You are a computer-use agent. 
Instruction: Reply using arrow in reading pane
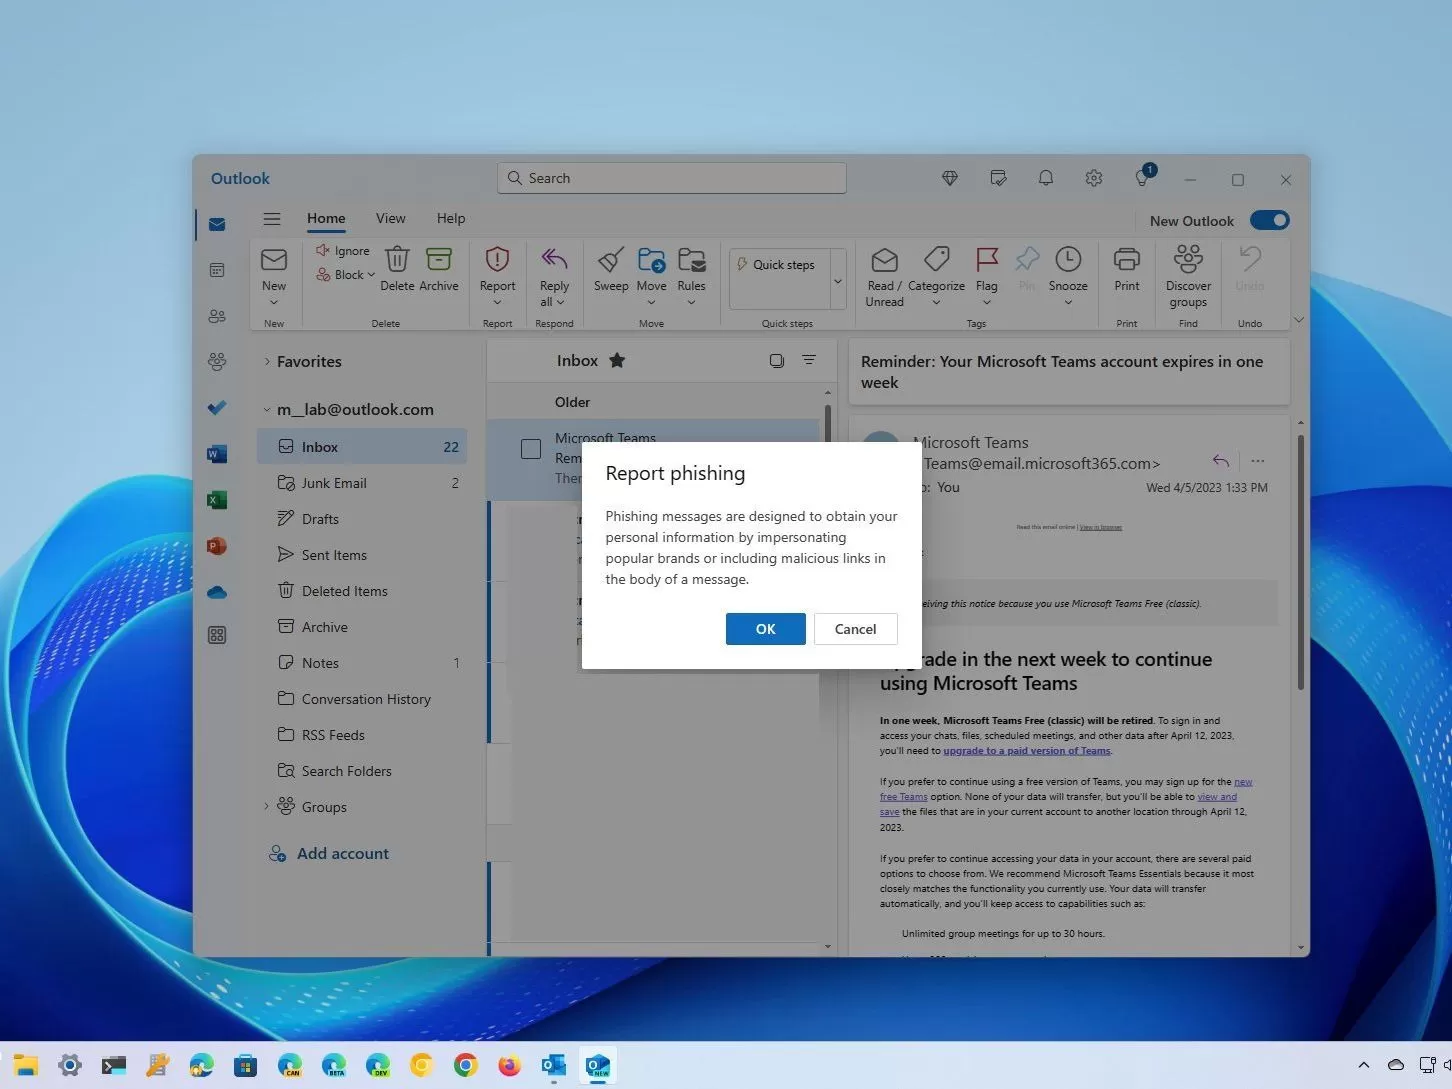coord(1221,461)
